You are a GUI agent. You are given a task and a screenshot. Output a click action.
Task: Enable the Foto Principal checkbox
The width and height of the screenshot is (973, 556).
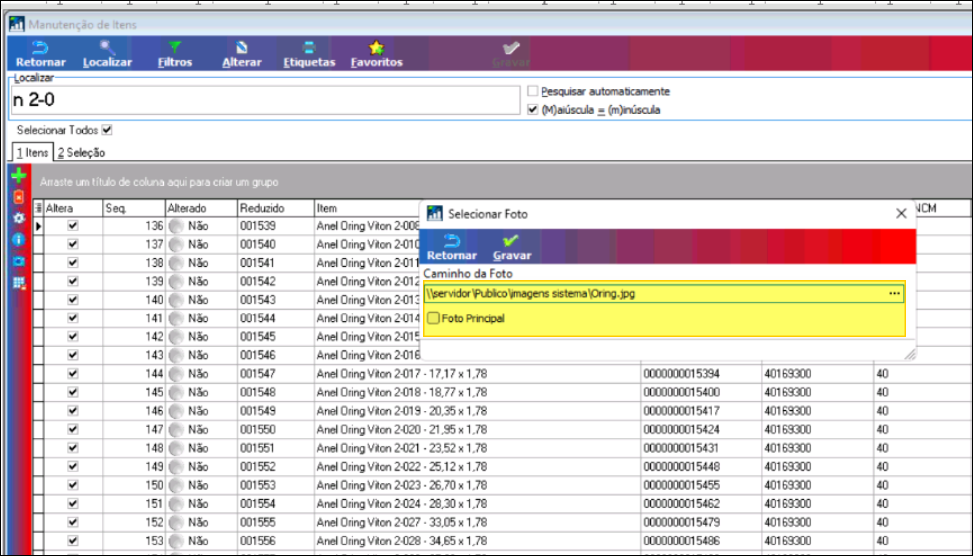pos(433,318)
